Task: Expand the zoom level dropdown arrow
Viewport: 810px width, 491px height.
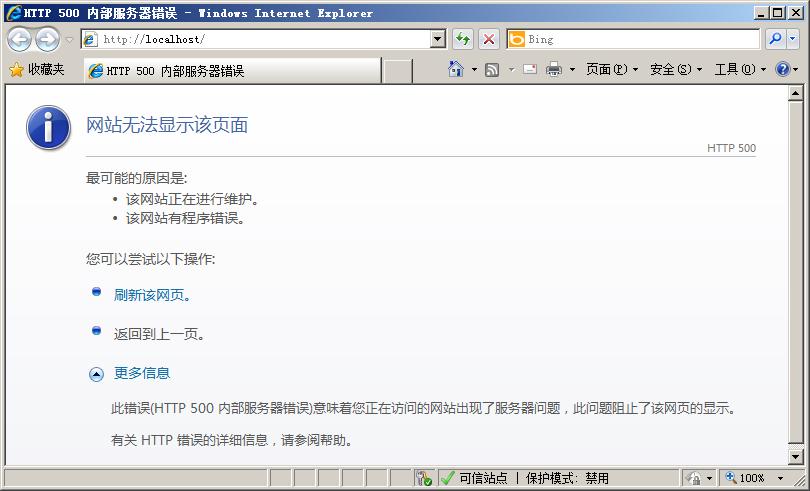Action: click(781, 478)
